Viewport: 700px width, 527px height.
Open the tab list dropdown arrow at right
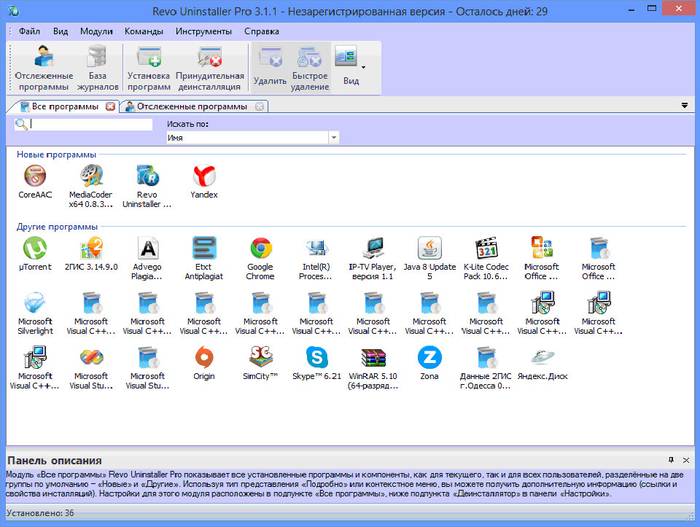[x=685, y=106]
